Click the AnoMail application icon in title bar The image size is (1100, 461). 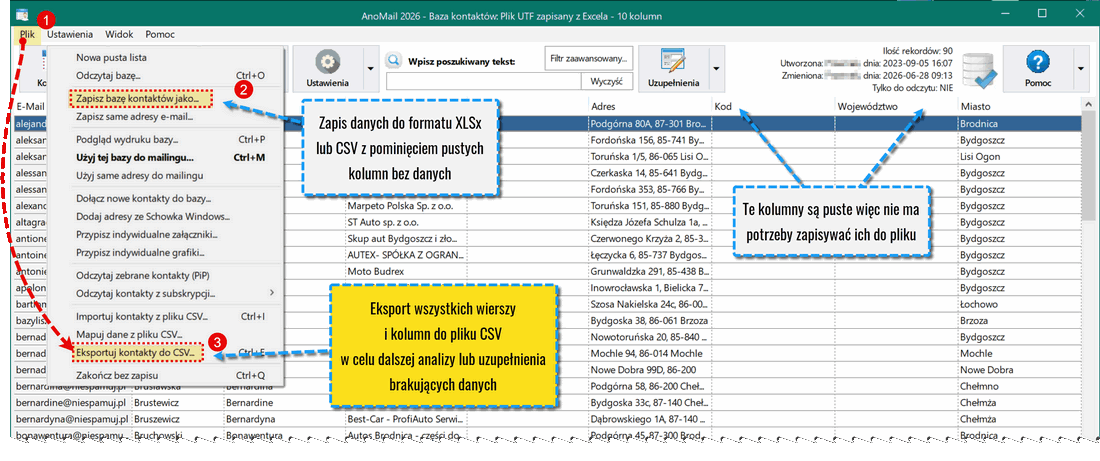[x=23, y=14]
